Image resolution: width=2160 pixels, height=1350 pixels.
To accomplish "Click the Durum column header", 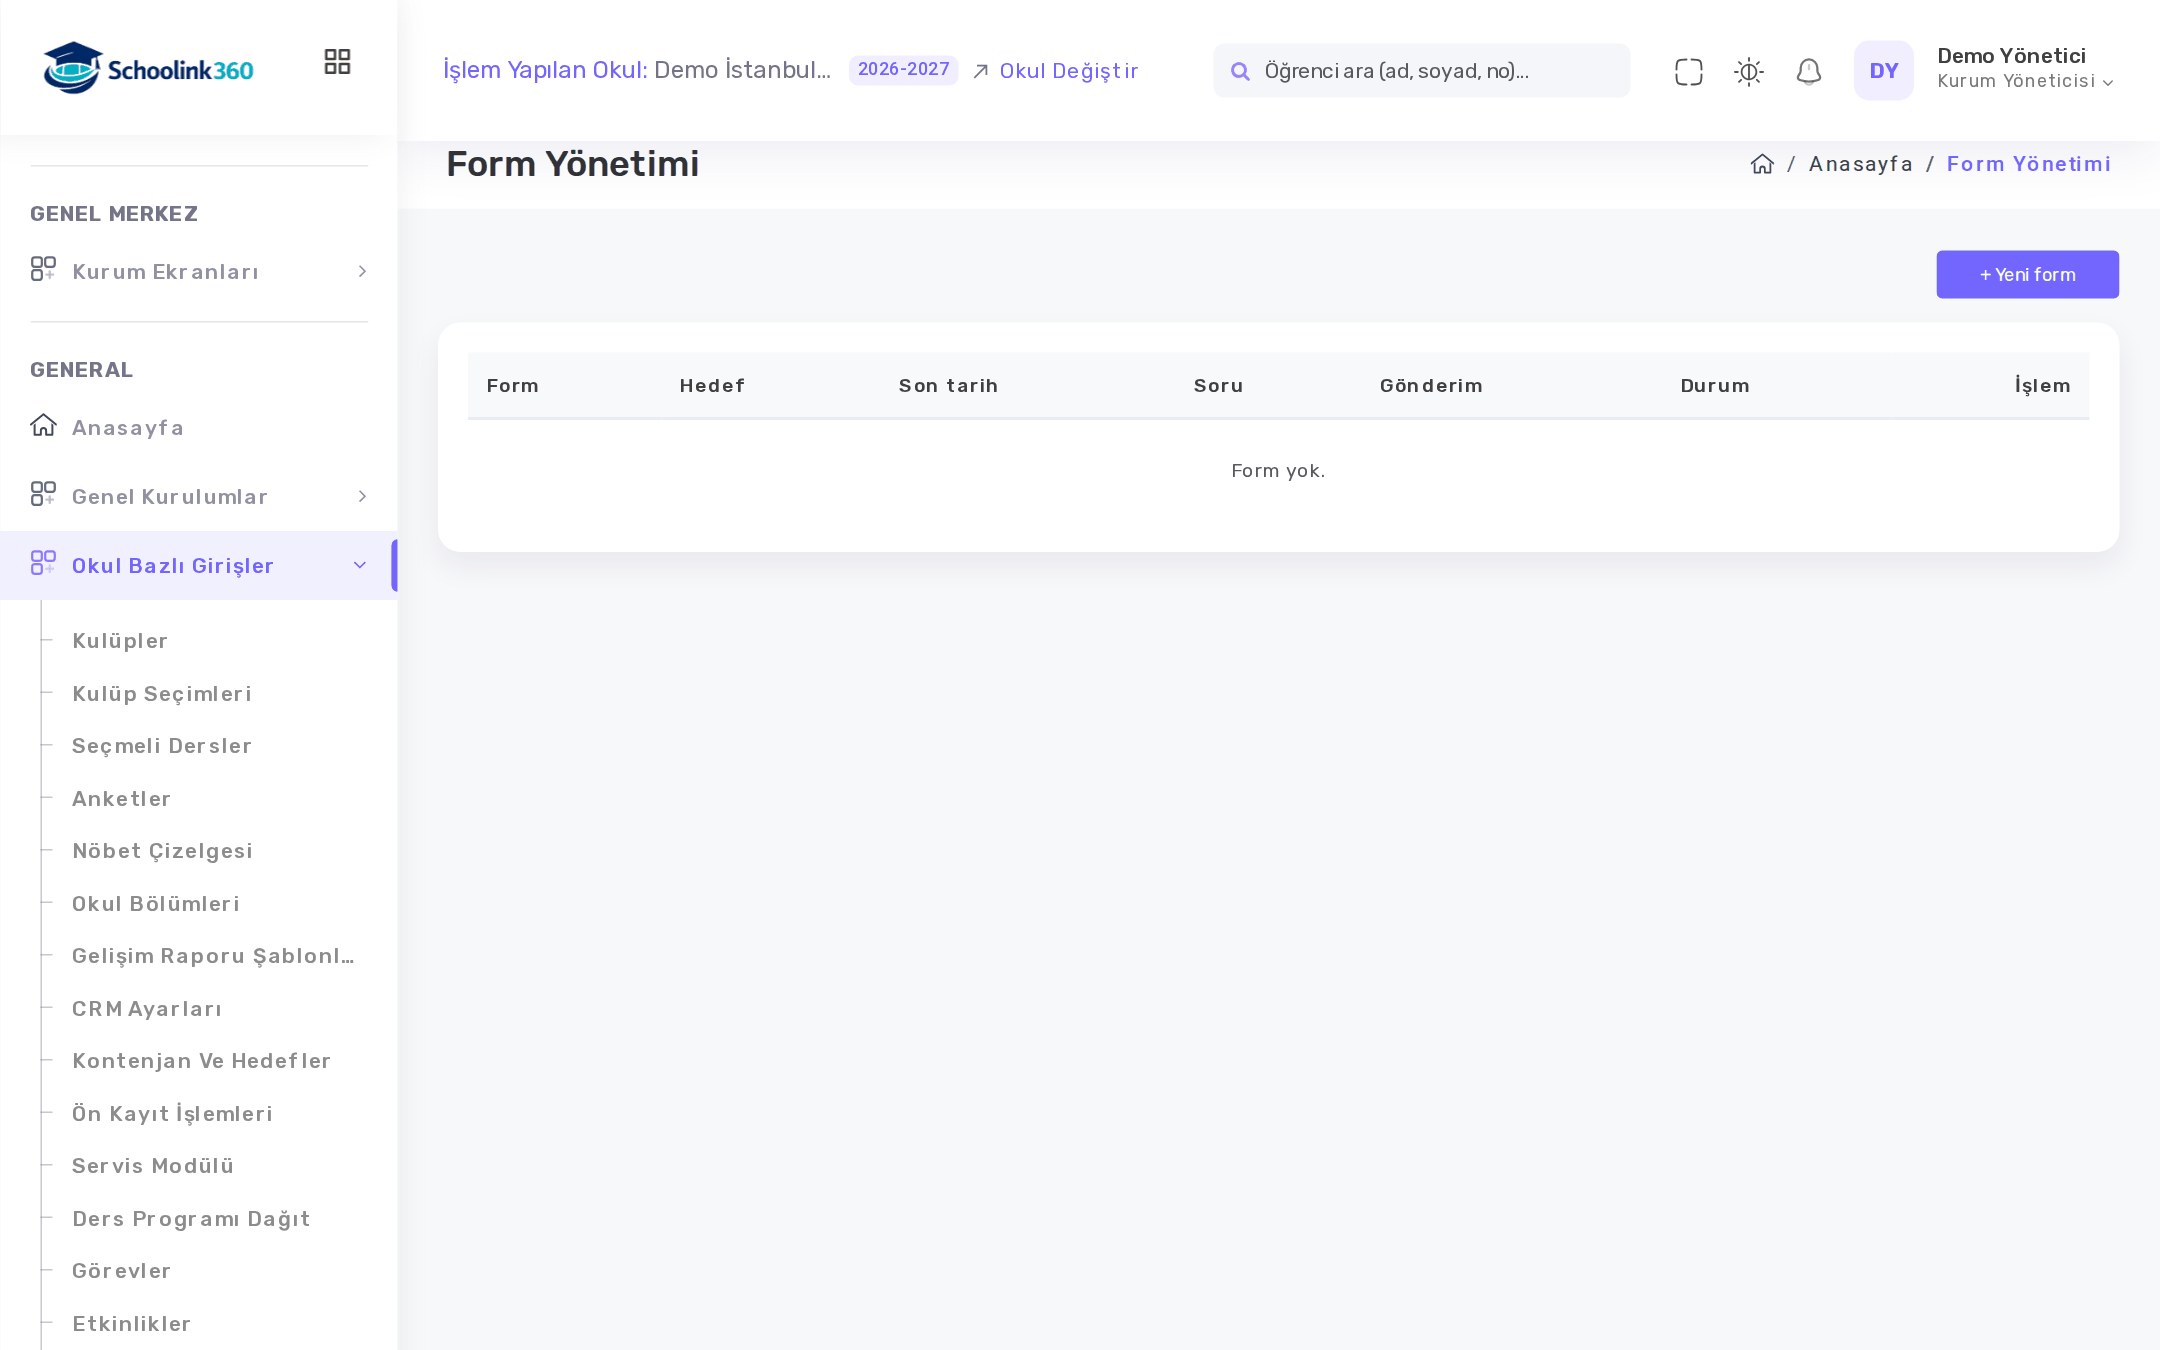I will (x=1714, y=386).
